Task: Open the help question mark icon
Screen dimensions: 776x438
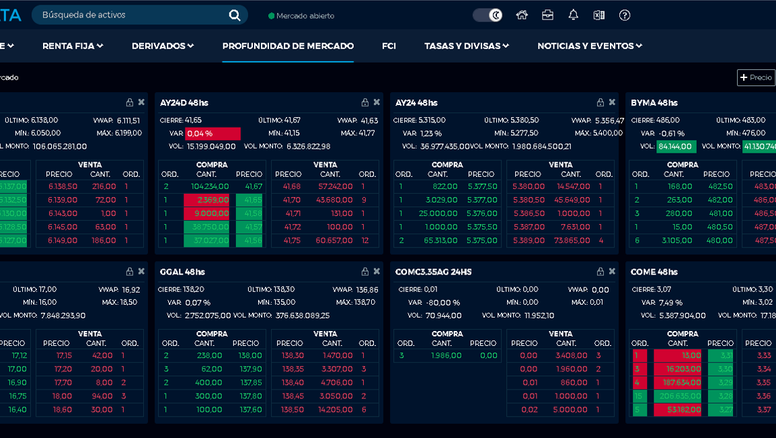Action: [625, 15]
